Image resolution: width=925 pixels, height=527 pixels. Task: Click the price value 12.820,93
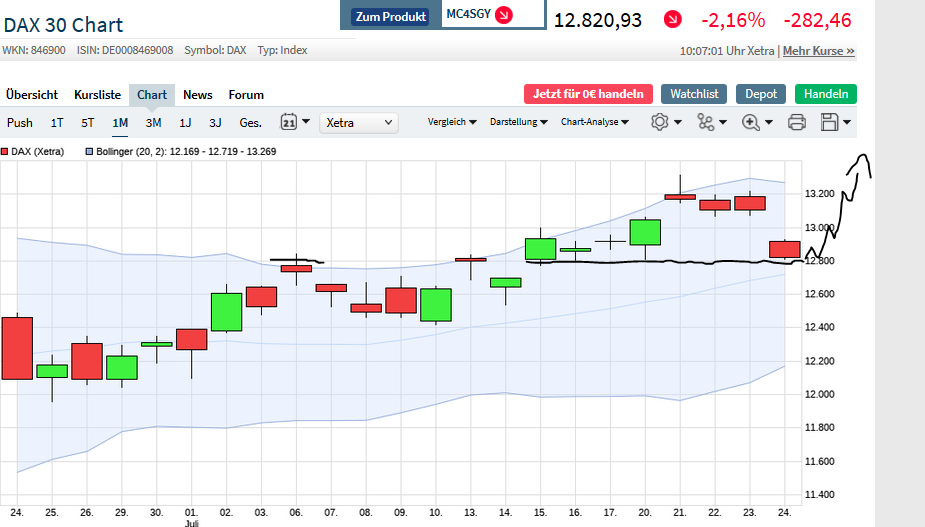(598, 20)
